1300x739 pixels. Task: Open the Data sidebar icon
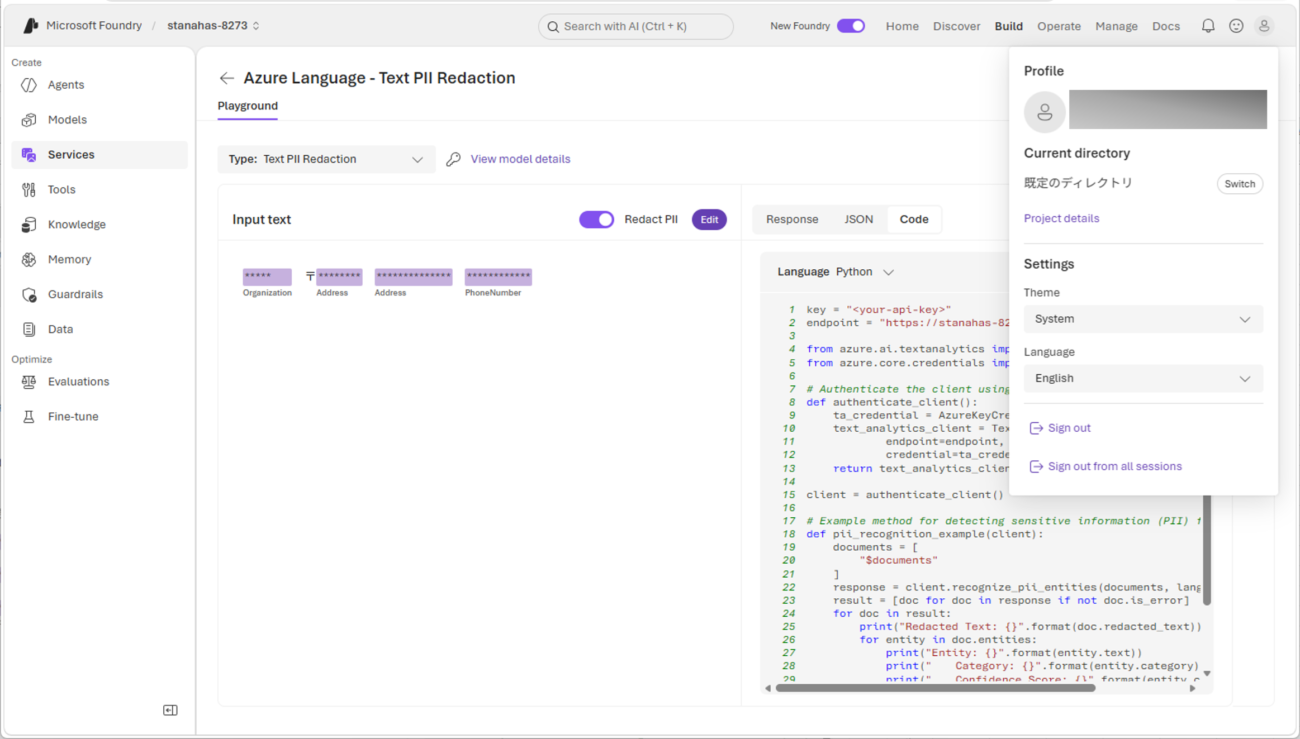[29, 329]
